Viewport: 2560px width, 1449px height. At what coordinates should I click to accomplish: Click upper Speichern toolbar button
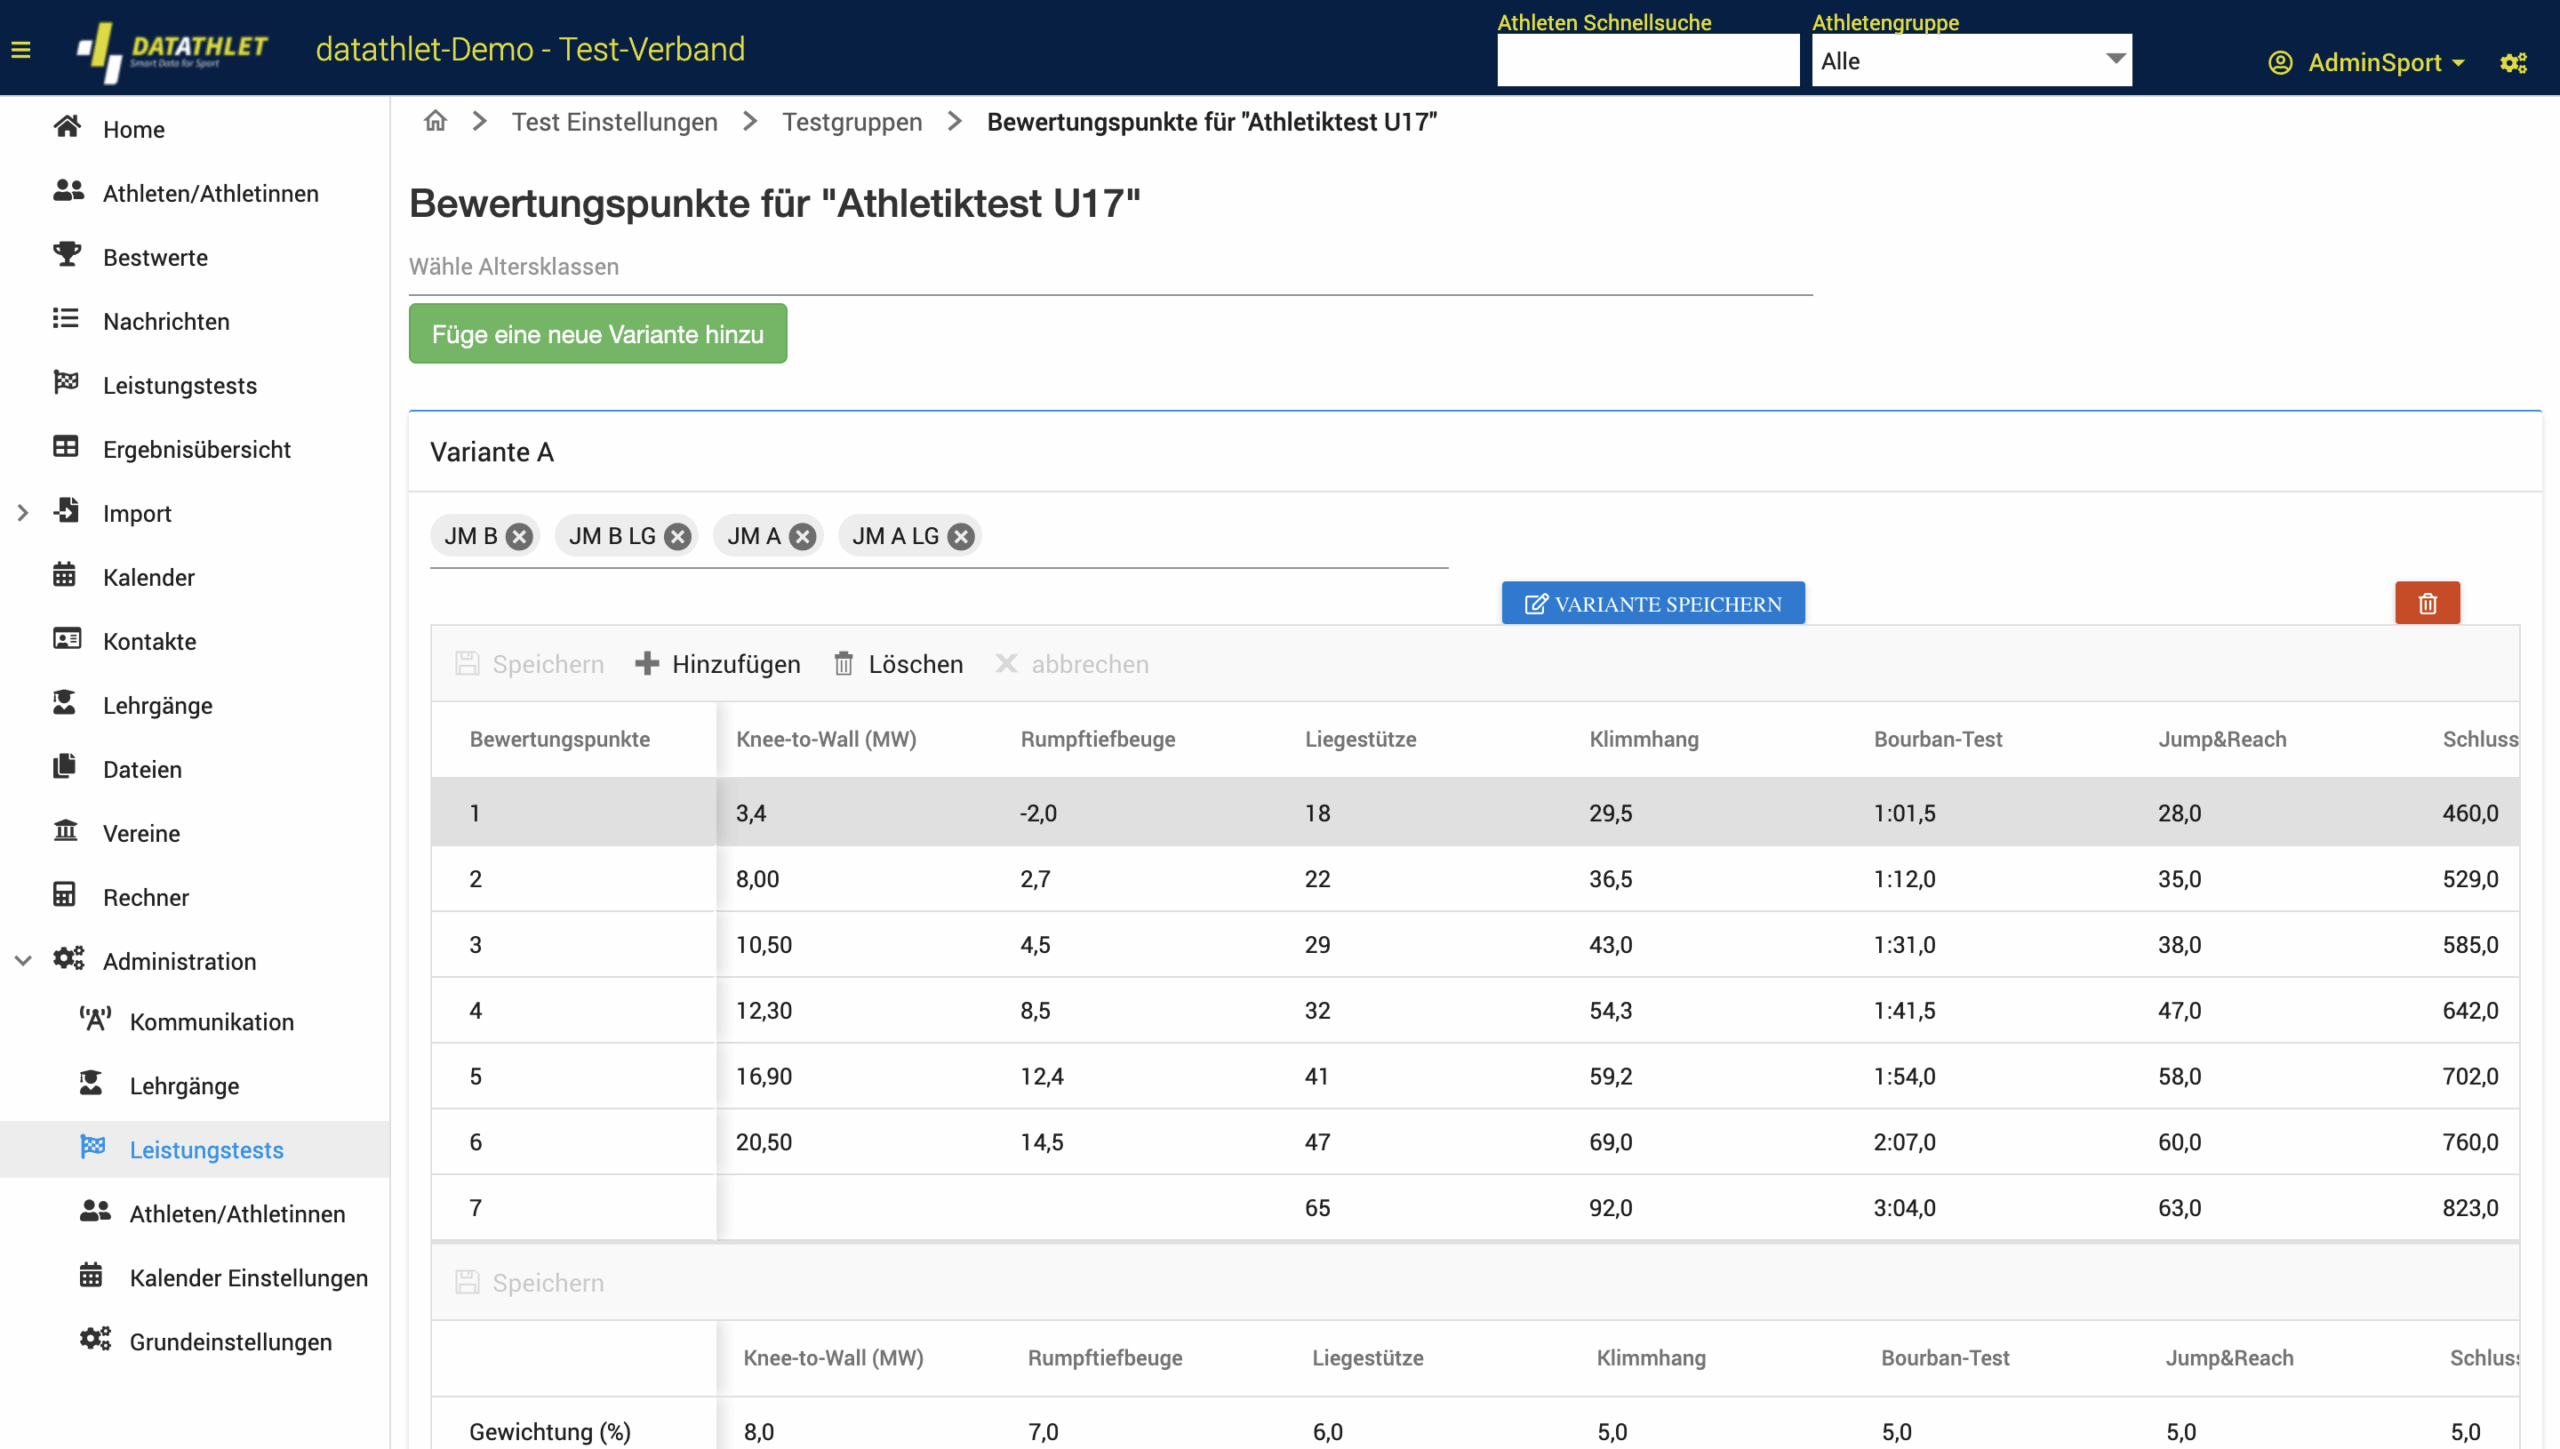coord(530,664)
